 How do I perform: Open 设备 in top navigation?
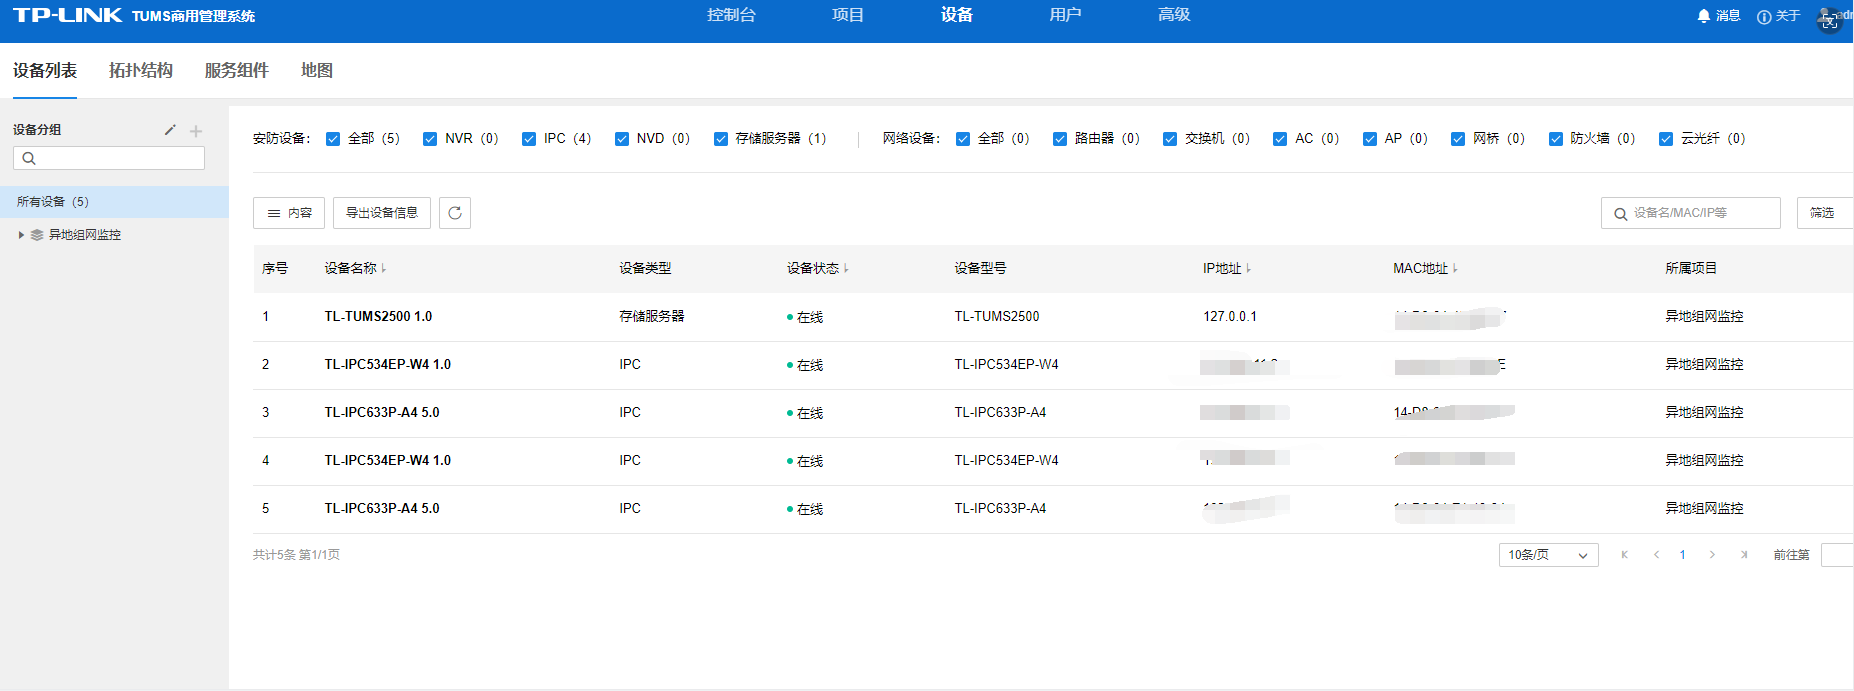pyautogui.click(x=957, y=15)
